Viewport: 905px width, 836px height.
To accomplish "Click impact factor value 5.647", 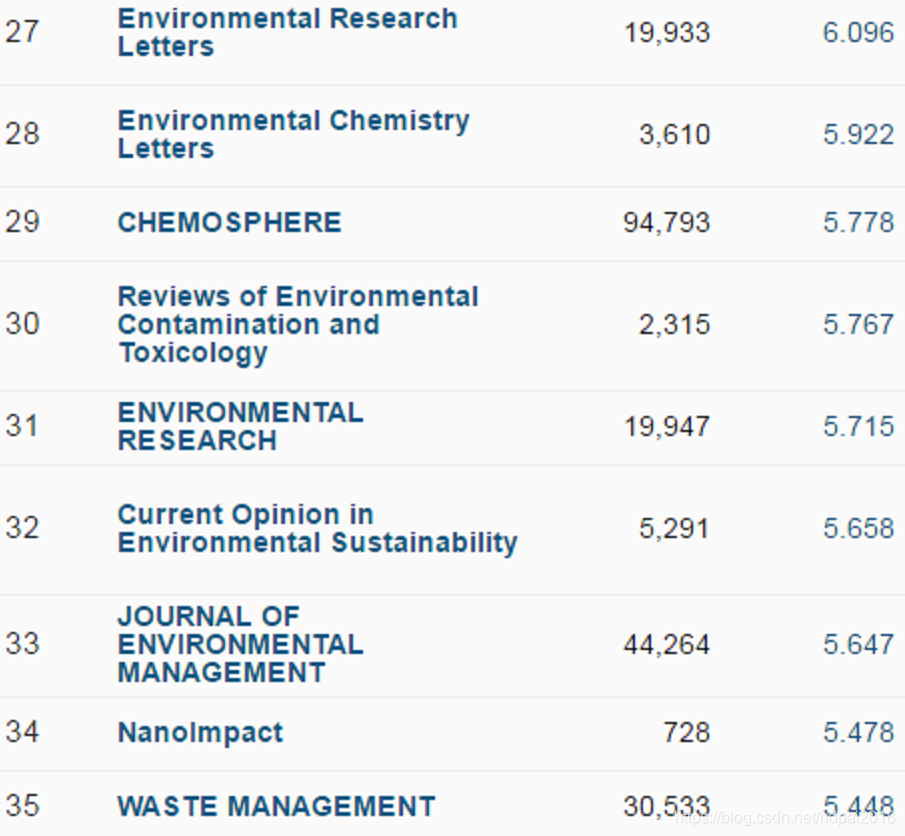I will click(858, 644).
